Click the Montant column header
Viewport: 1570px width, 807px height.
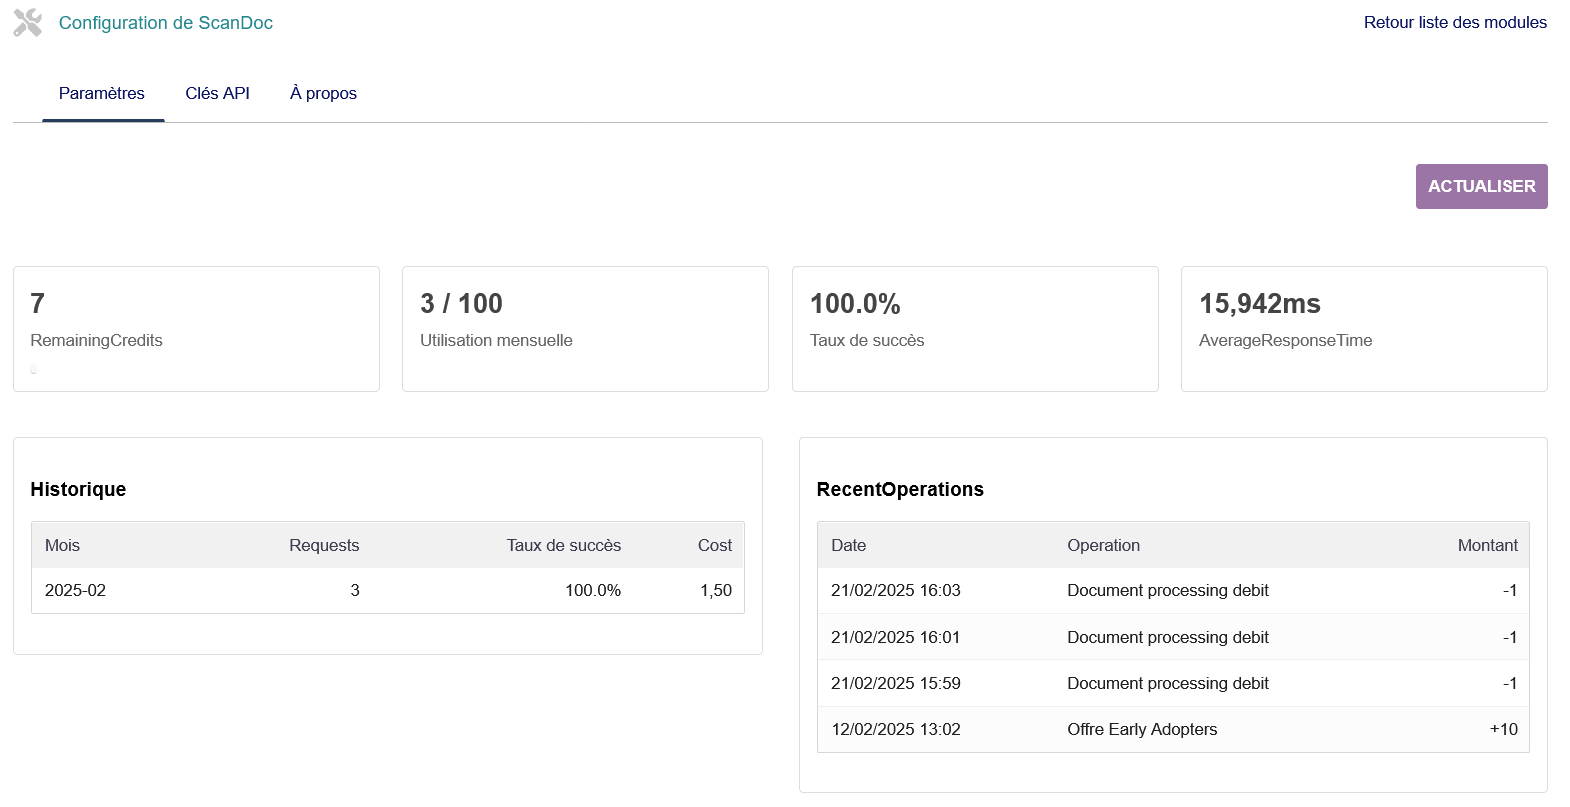coord(1487,545)
